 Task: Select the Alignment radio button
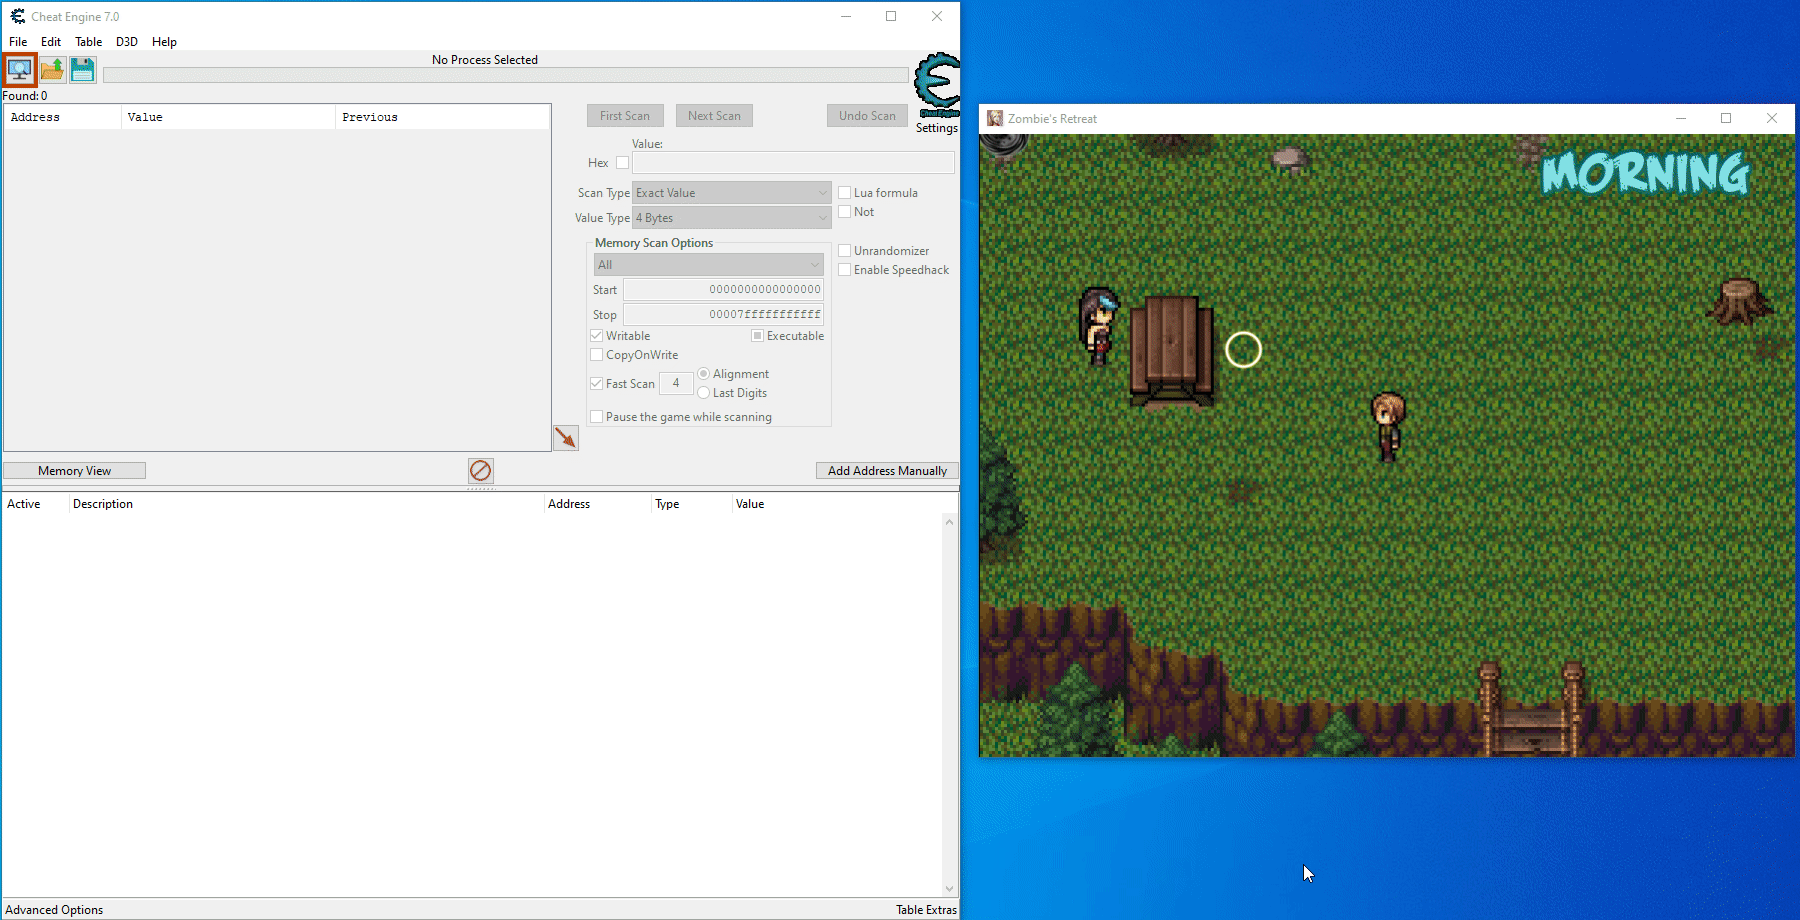pyautogui.click(x=703, y=373)
